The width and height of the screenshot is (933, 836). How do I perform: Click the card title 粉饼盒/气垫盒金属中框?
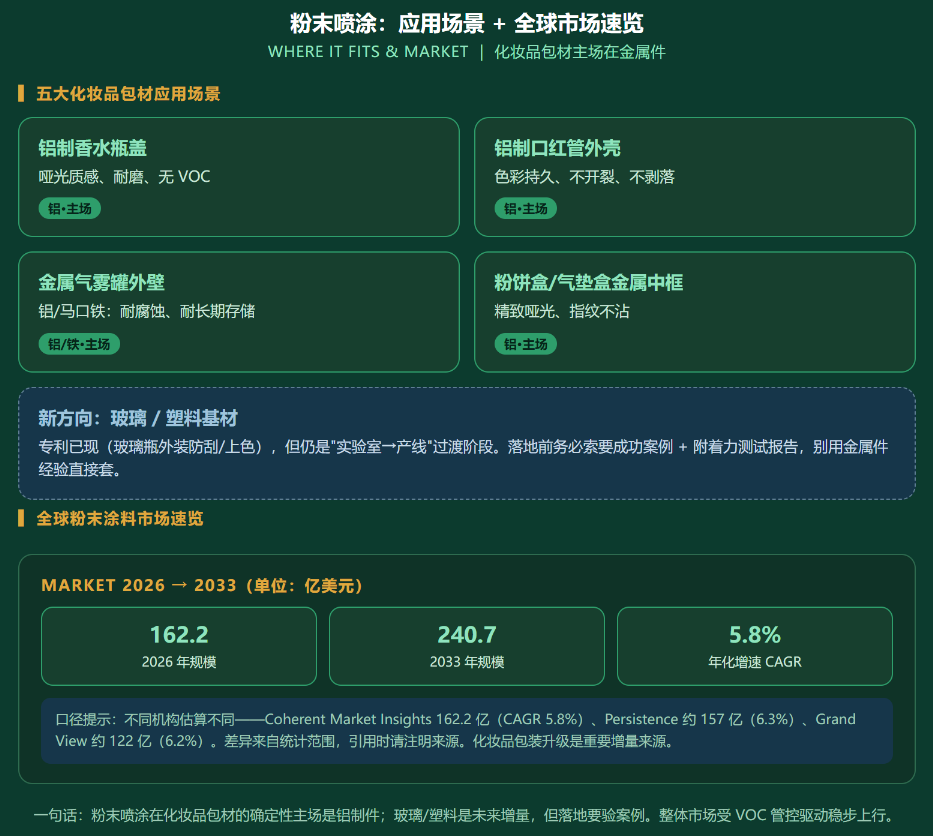588,283
